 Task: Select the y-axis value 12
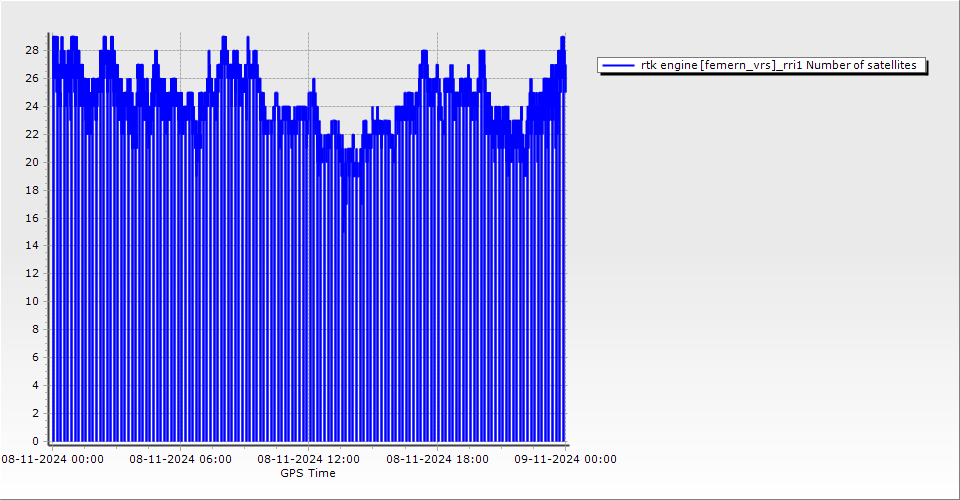click(x=31, y=273)
